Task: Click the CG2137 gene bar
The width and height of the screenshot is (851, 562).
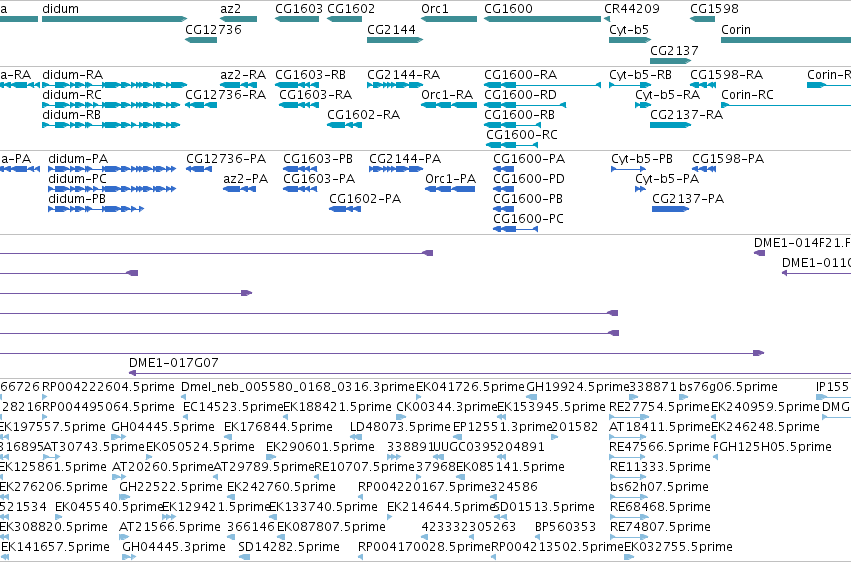Action: [671, 61]
